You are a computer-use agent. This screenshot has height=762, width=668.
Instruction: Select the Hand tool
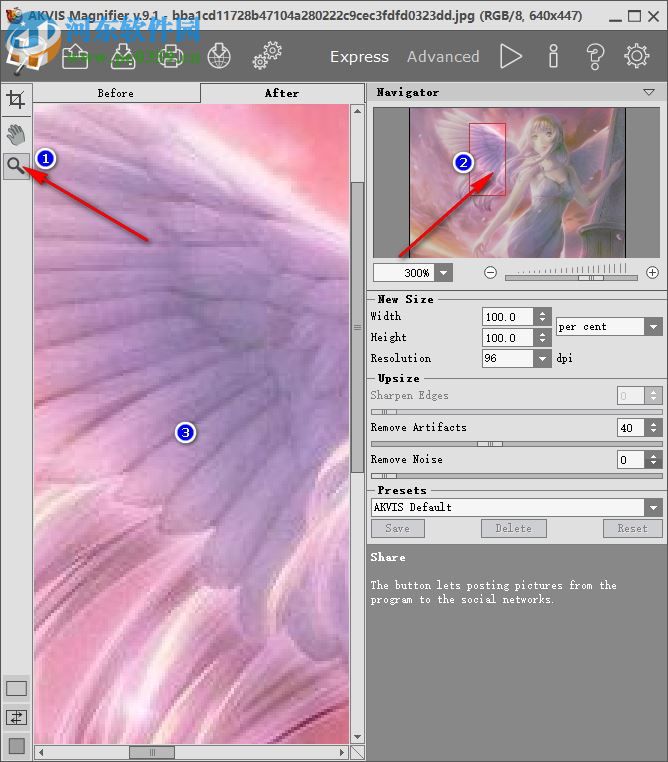[16, 135]
